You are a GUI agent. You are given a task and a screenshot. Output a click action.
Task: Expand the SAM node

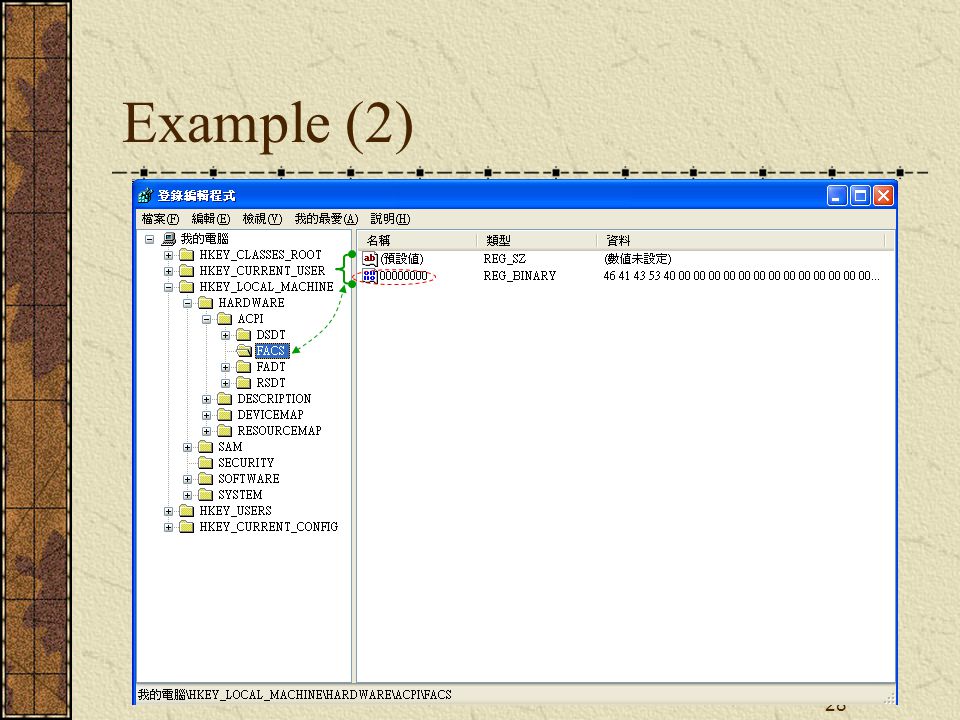pyautogui.click(x=187, y=447)
